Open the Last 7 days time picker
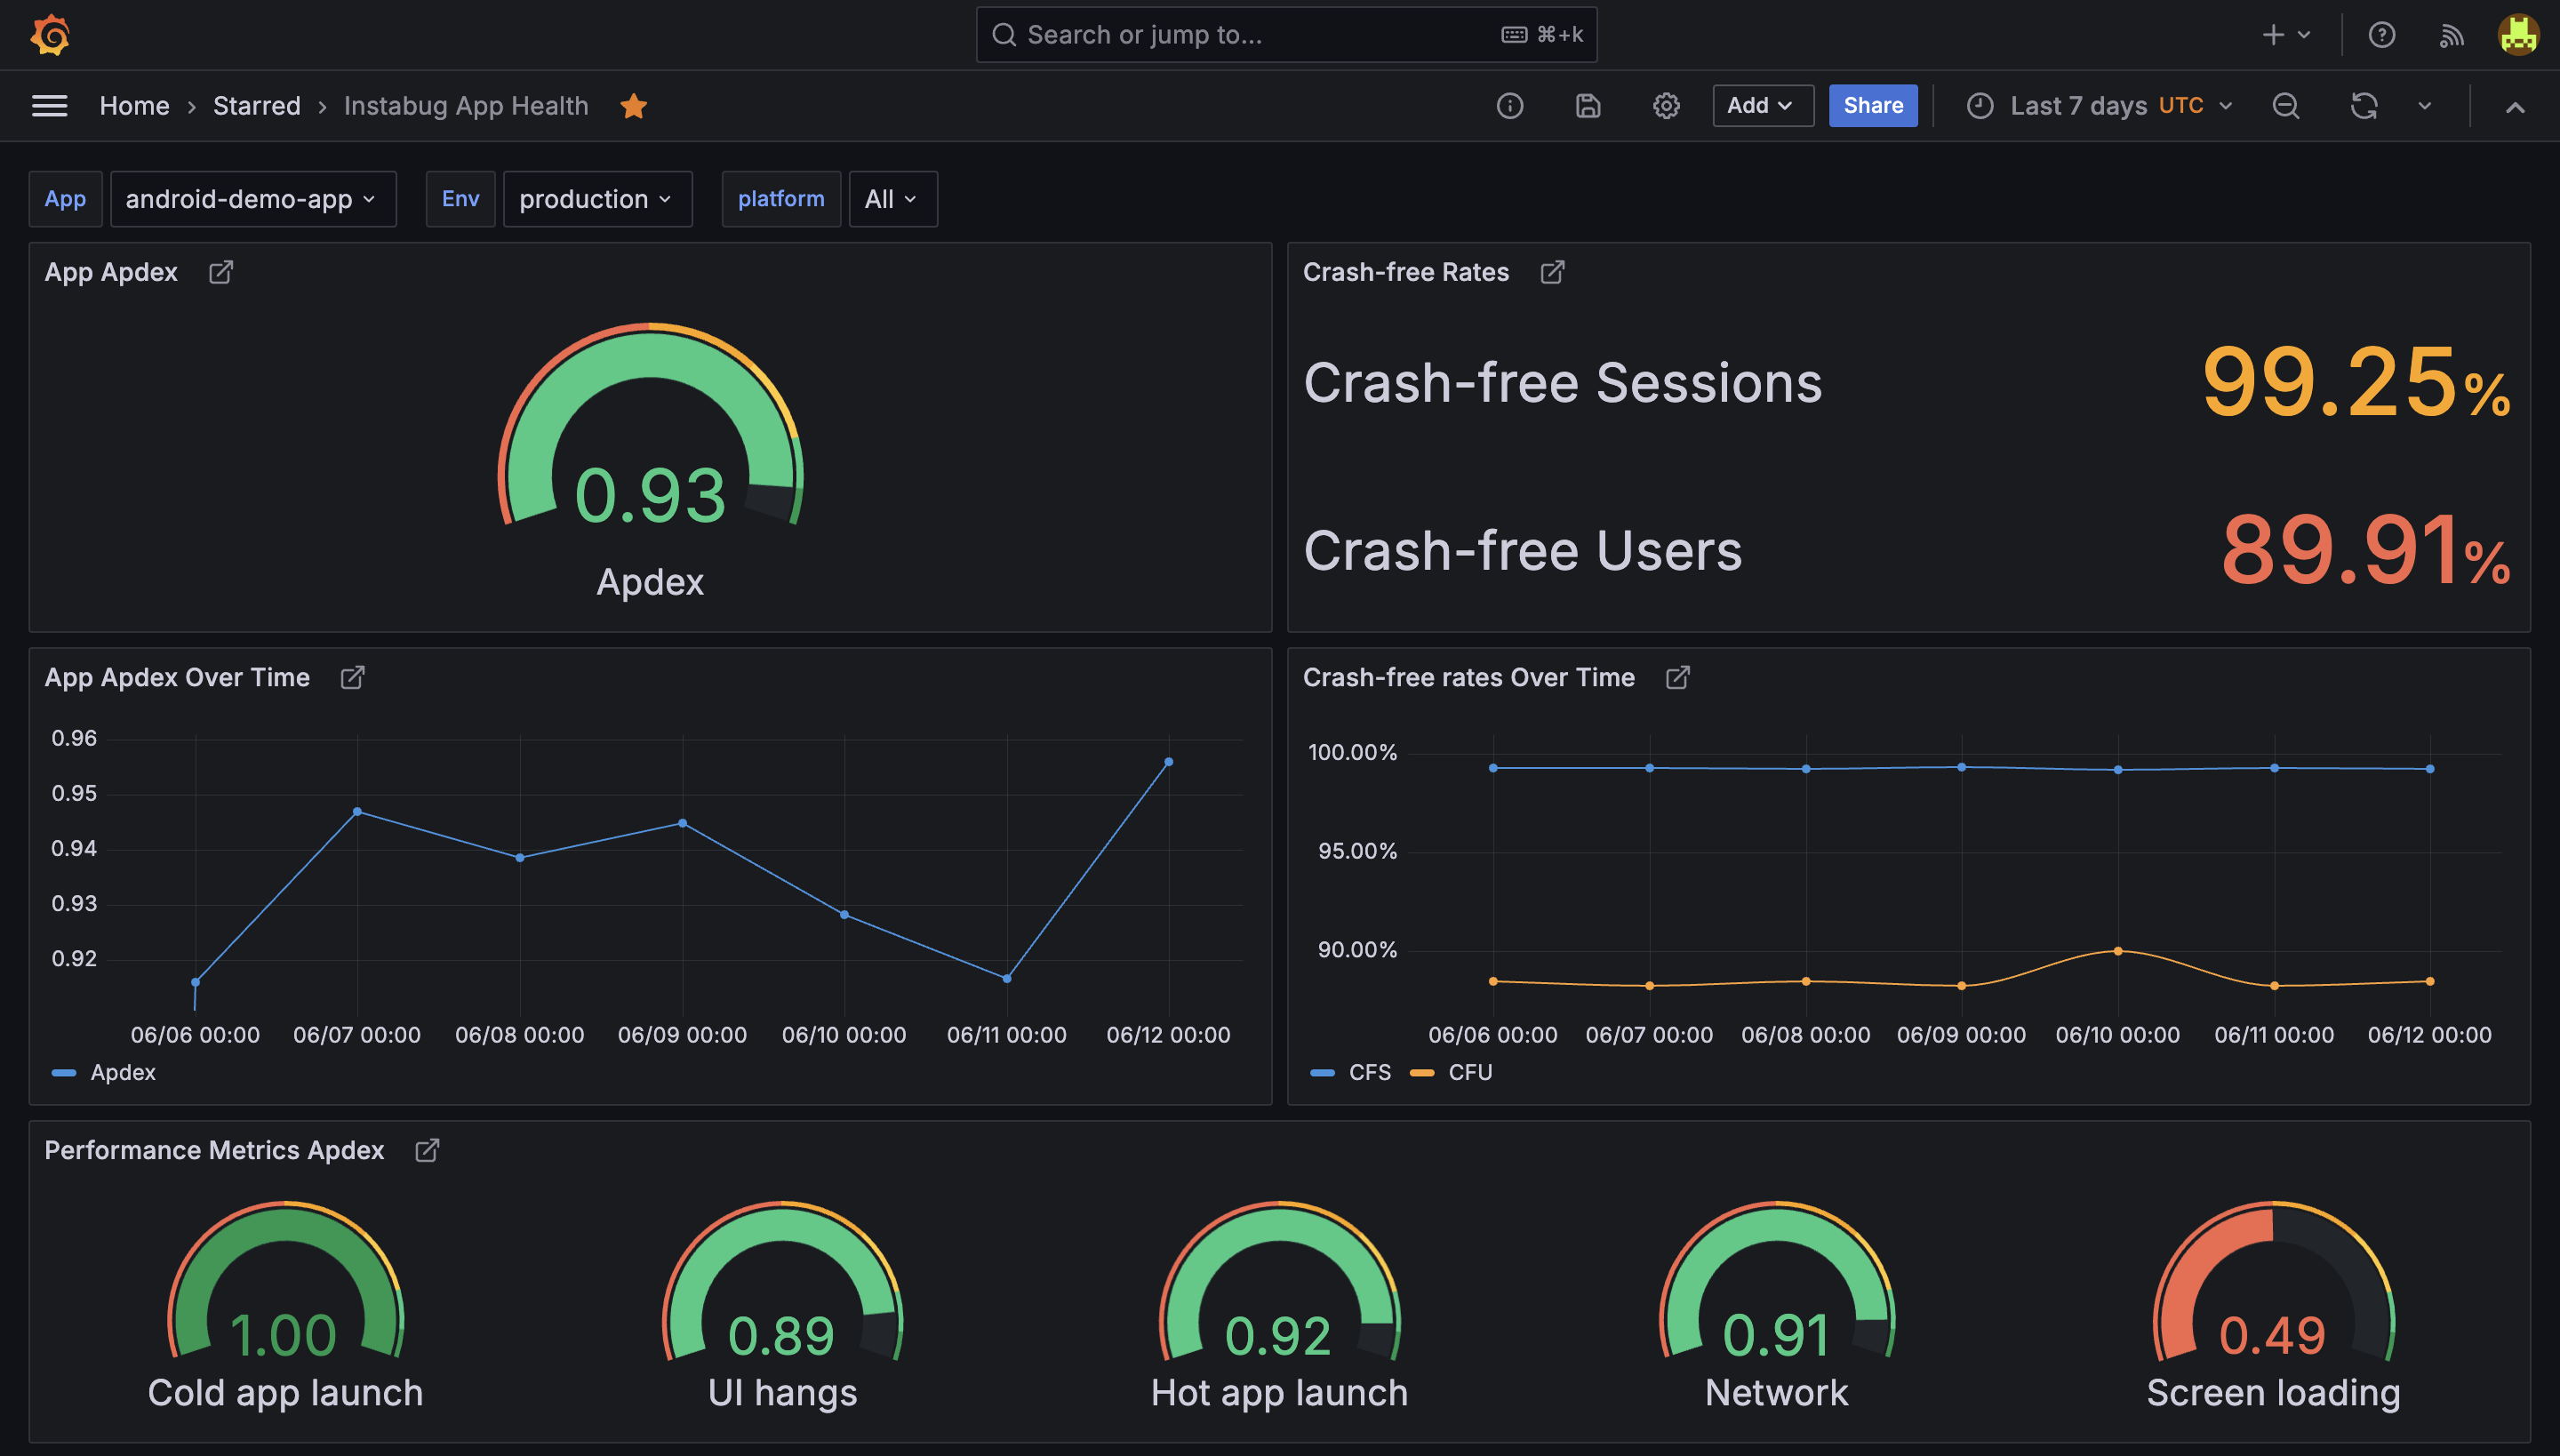This screenshot has height=1456, width=2560. (x=2100, y=106)
